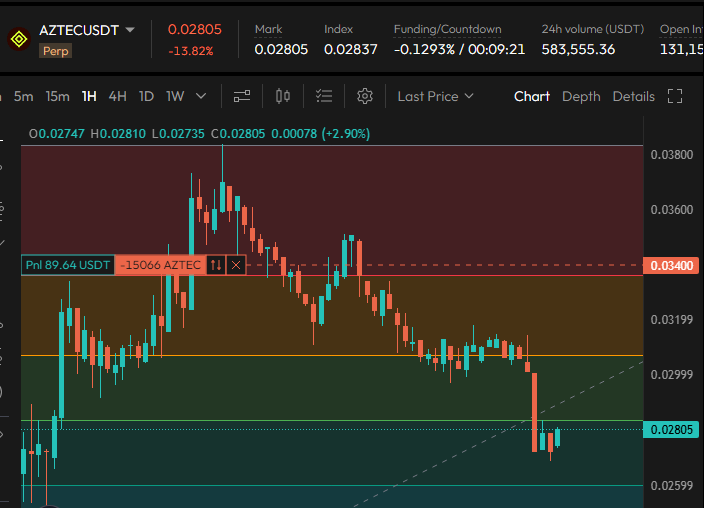This screenshot has width=704, height=508.
Task: Select the 4H timeframe
Action: tap(117, 96)
